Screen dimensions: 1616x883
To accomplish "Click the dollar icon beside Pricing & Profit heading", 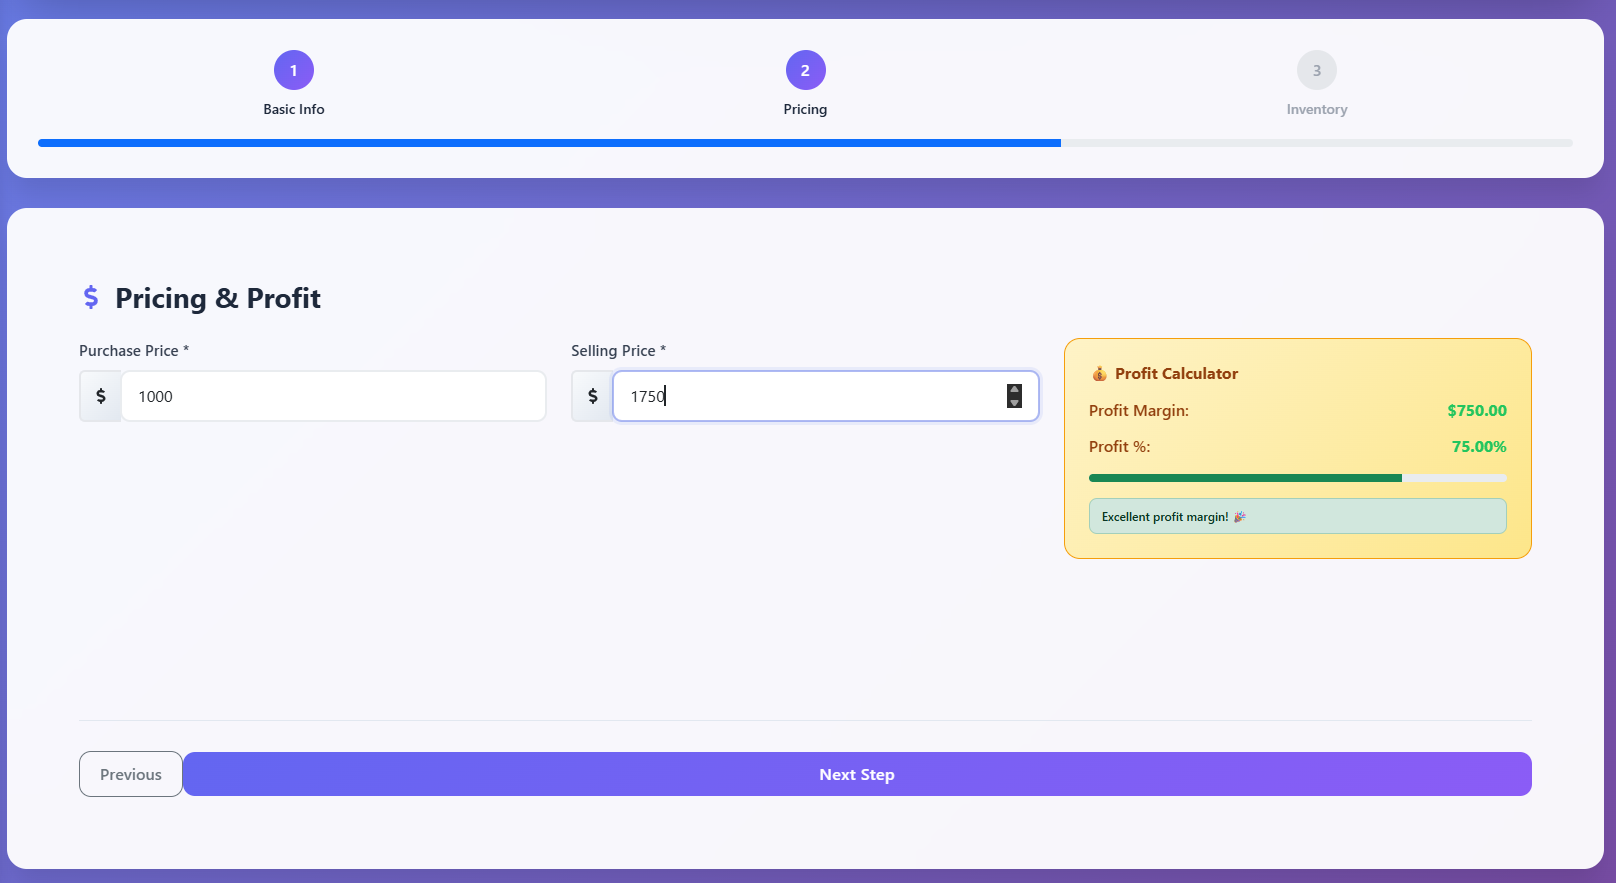I will pos(91,297).
